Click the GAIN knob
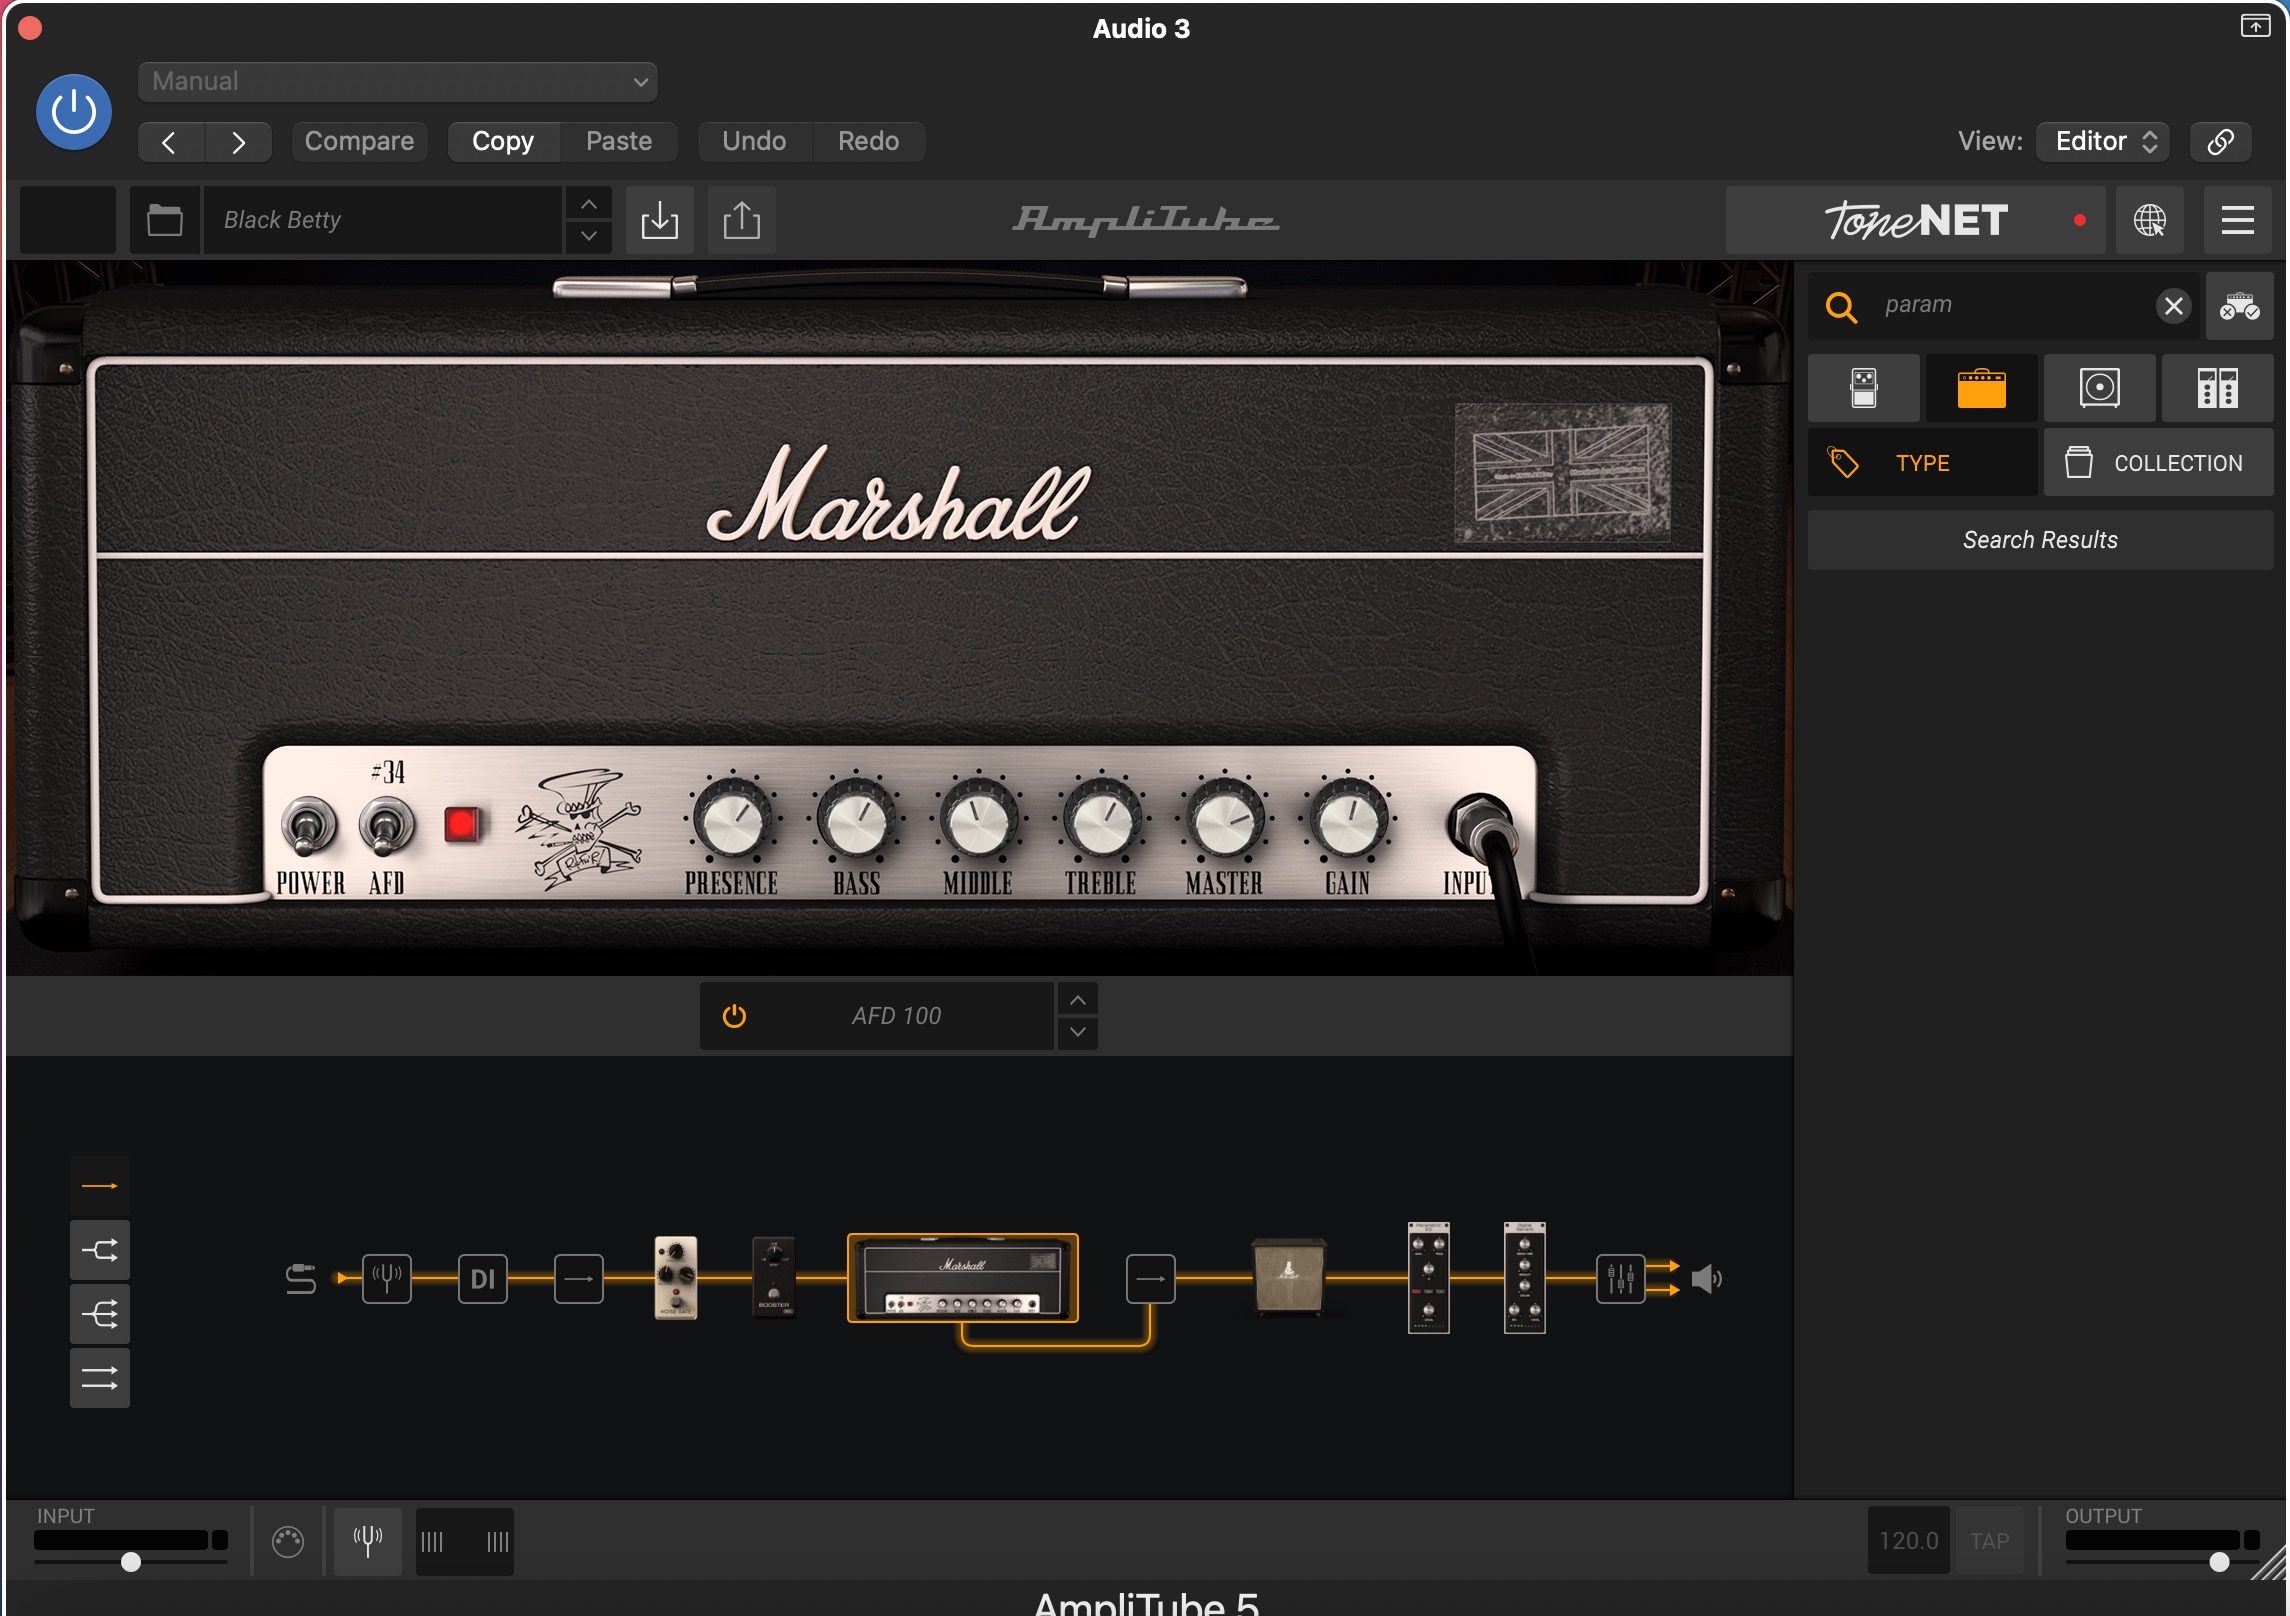 (x=1348, y=820)
